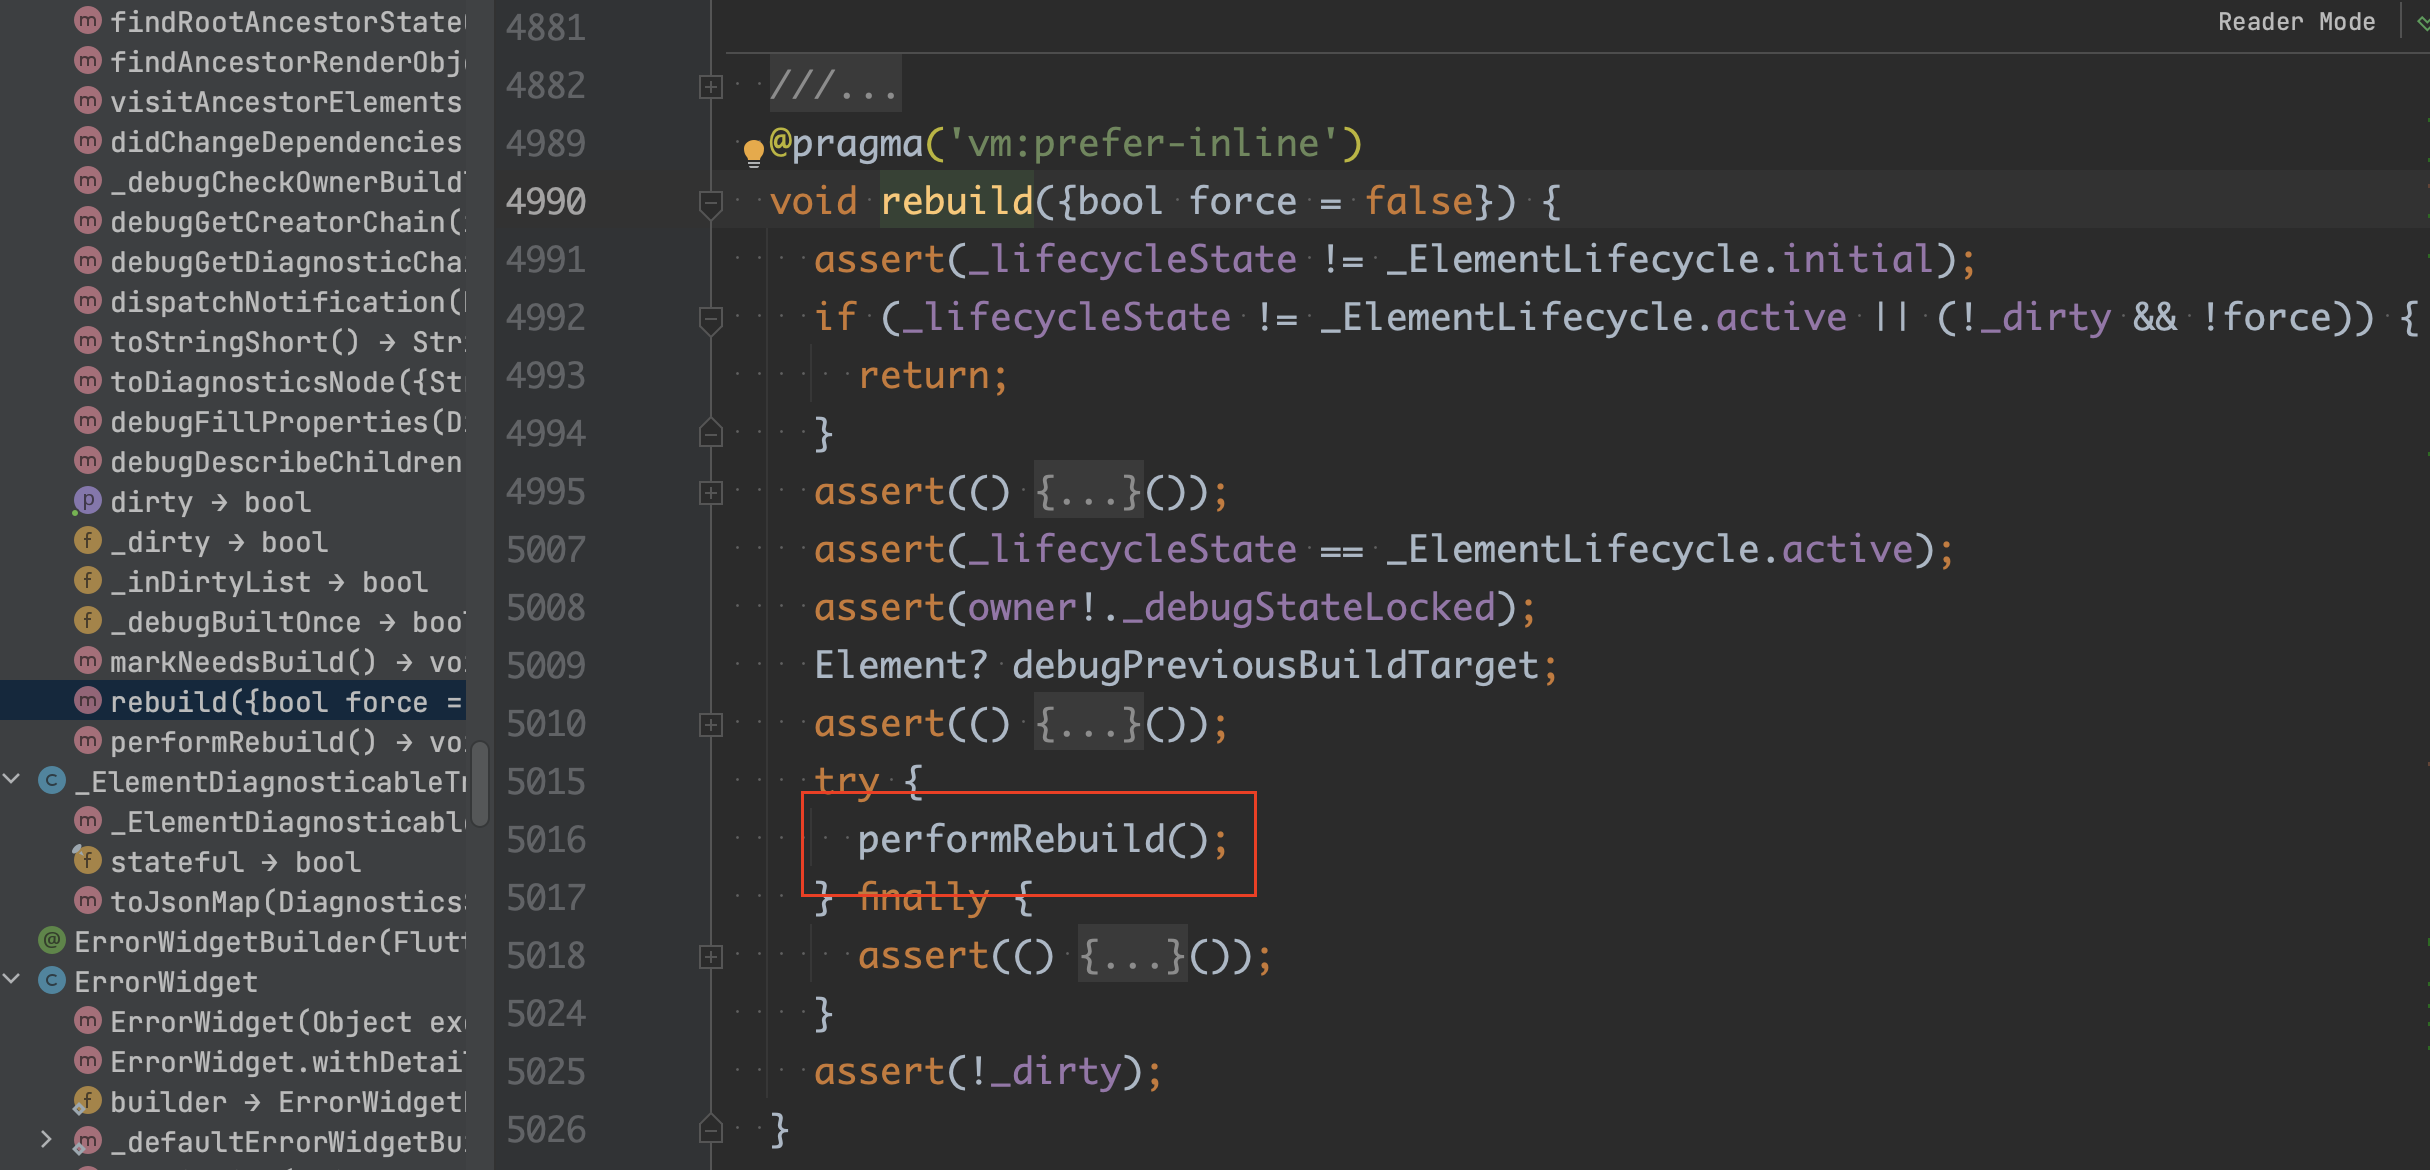Collapse the ErrorWidget class node
The image size is (2430, 1170).
click(12, 979)
